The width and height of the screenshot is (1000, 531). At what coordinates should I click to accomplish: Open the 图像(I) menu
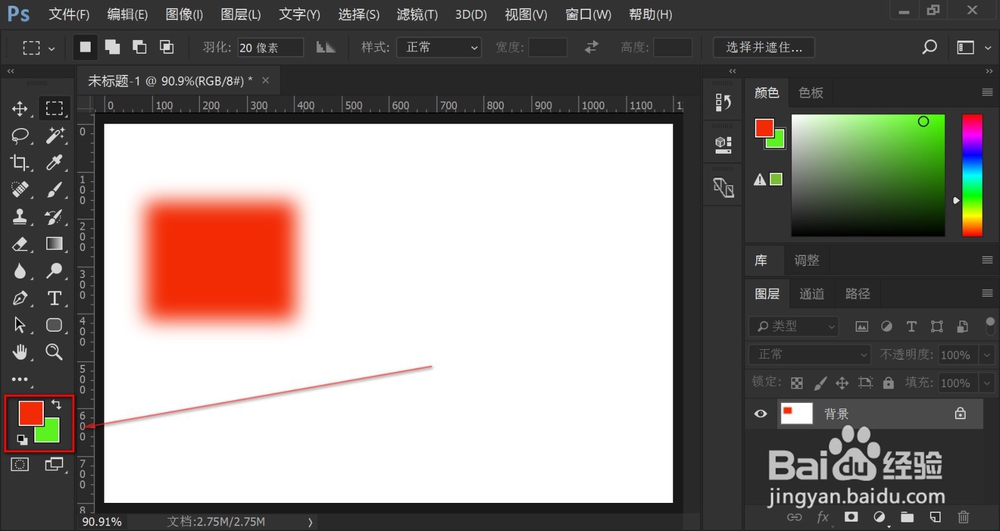pyautogui.click(x=184, y=14)
